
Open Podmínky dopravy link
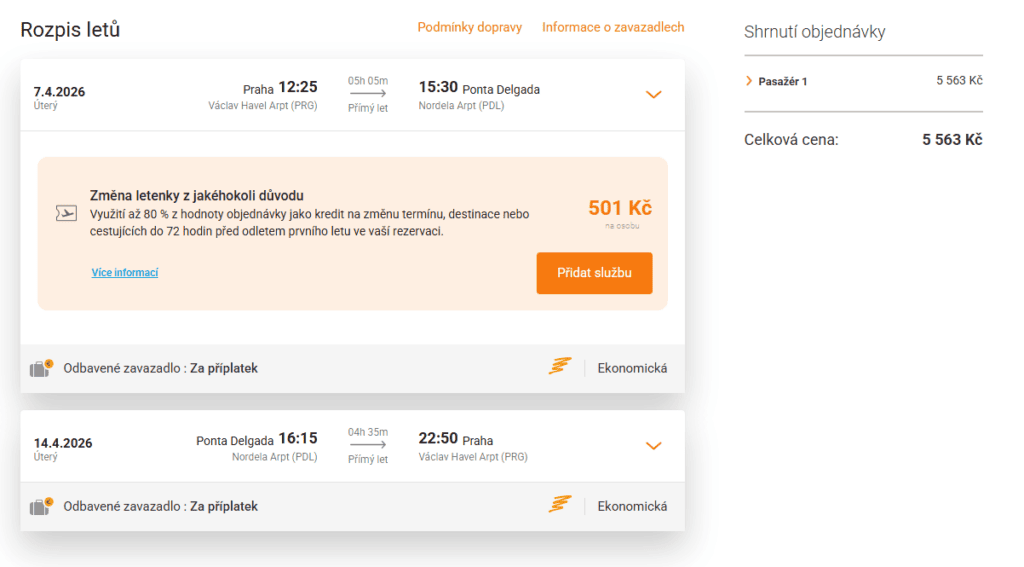coord(470,28)
